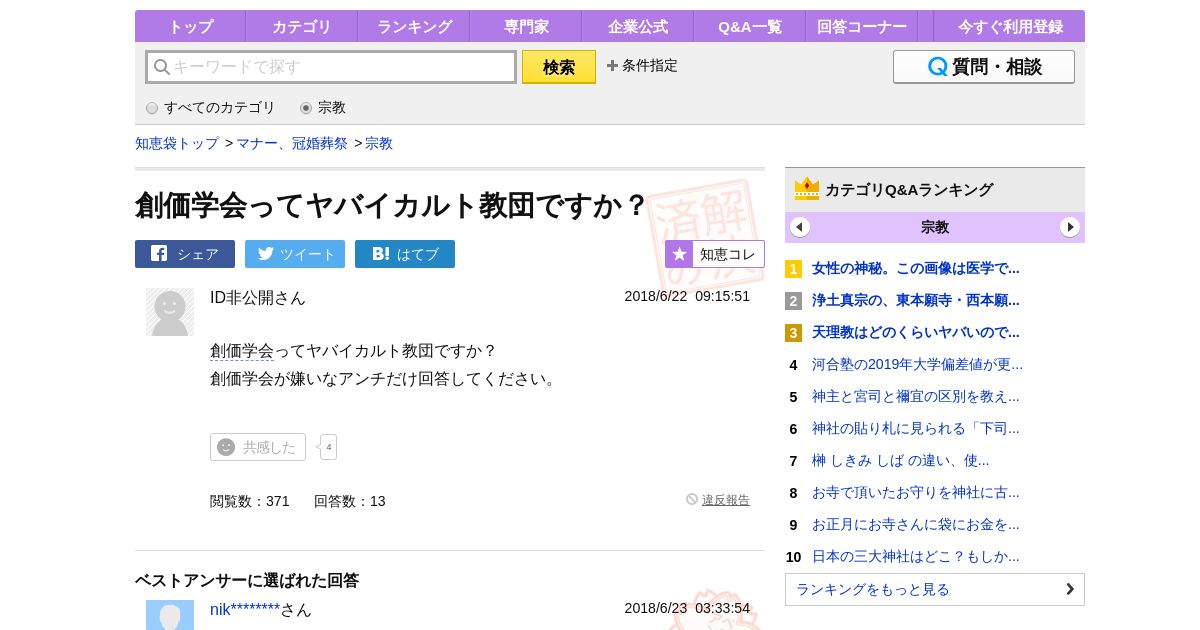
Task: Click the B! Hatena bookmark icon
Action: [x=380, y=254]
